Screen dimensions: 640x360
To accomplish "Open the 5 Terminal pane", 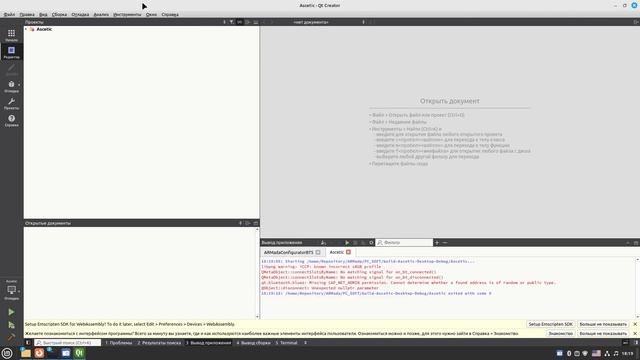I will [x=287, y=343].
